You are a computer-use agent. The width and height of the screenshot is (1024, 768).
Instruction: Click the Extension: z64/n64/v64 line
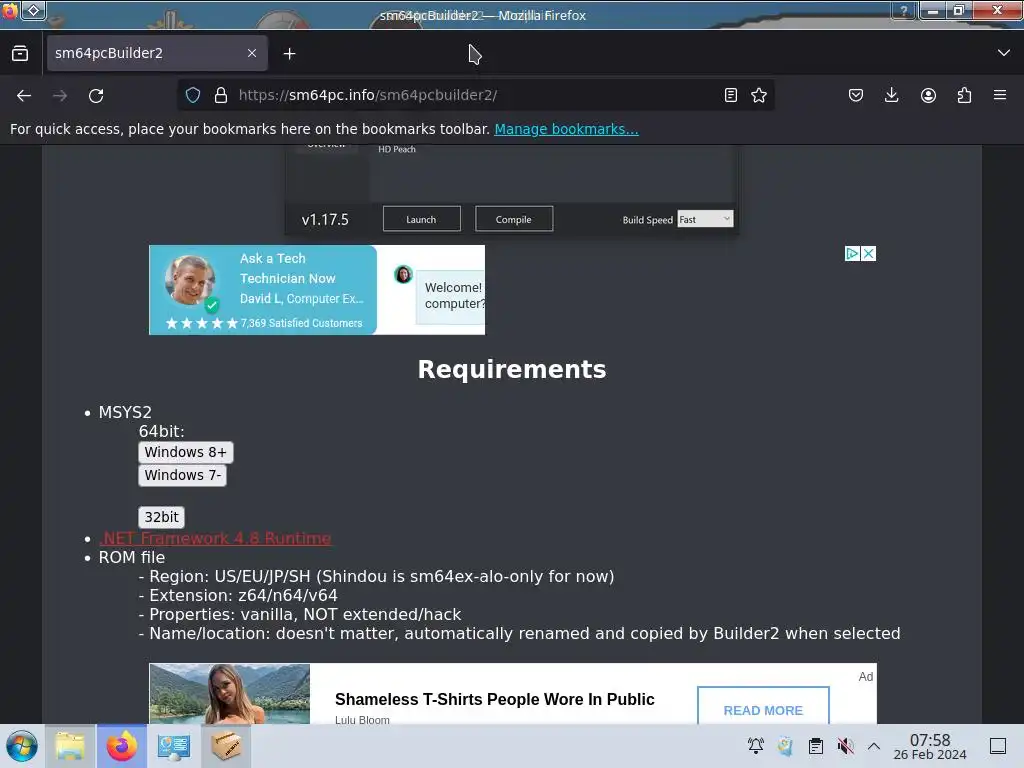[238, 596]
